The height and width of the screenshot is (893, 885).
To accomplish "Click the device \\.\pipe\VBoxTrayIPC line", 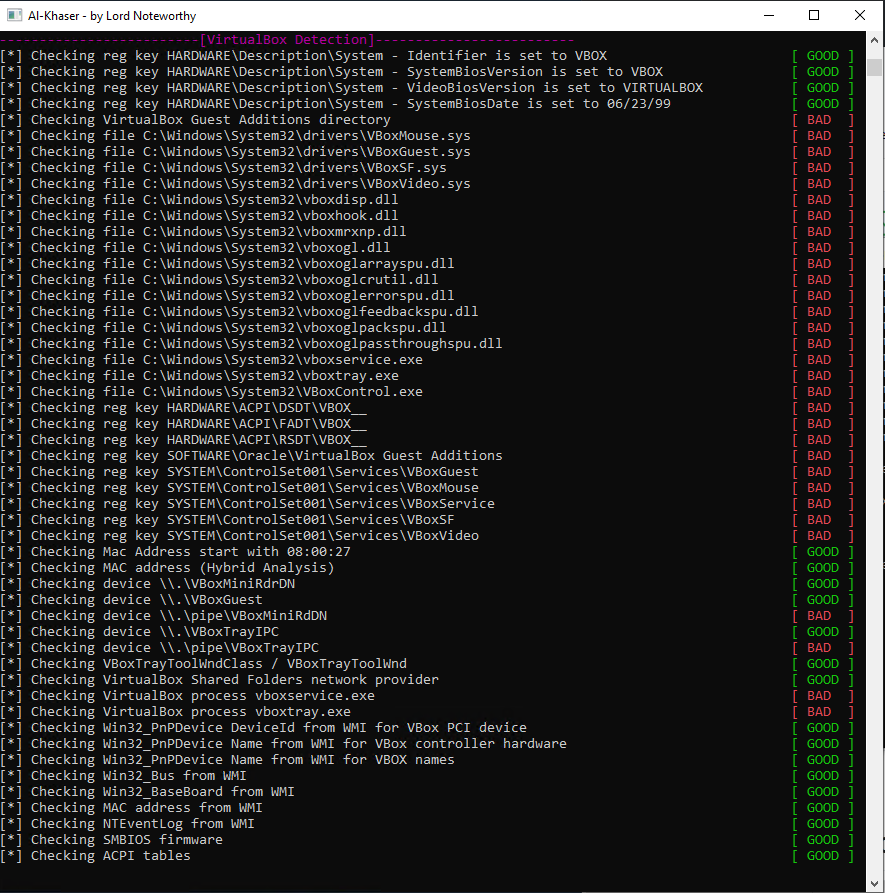I will pos(427,648).
